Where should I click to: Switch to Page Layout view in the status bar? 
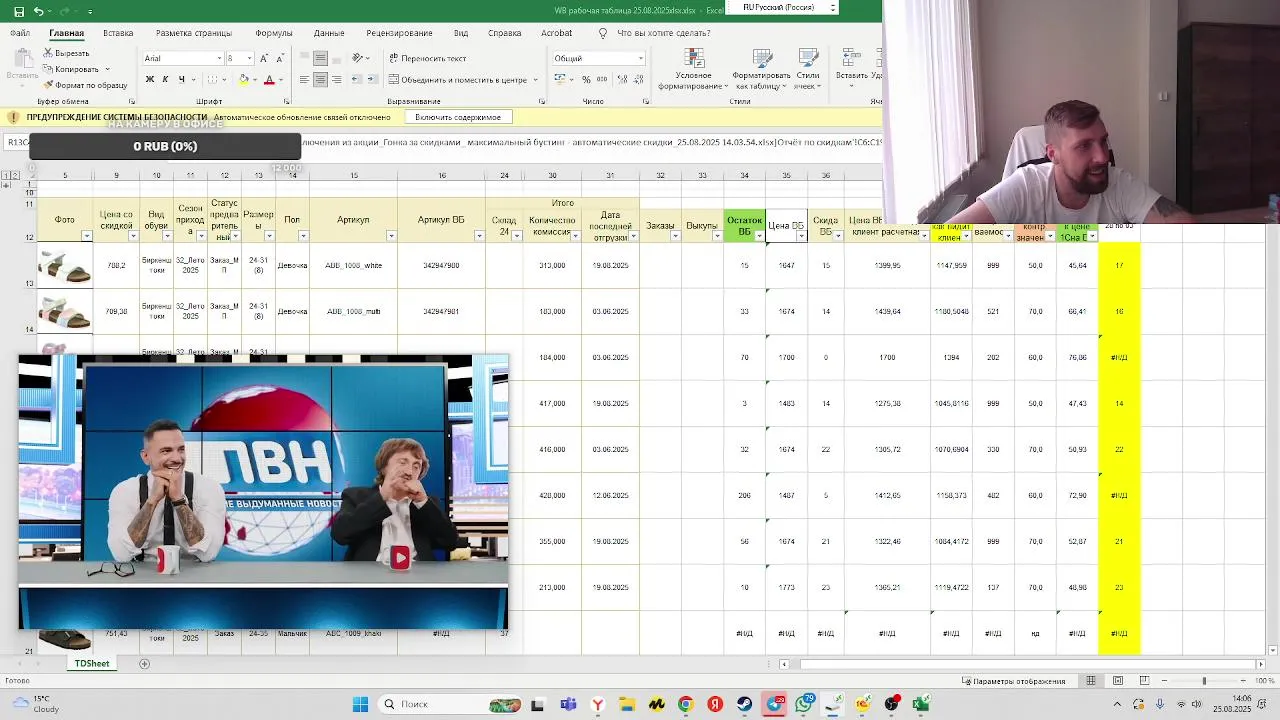coord(1118,681)
